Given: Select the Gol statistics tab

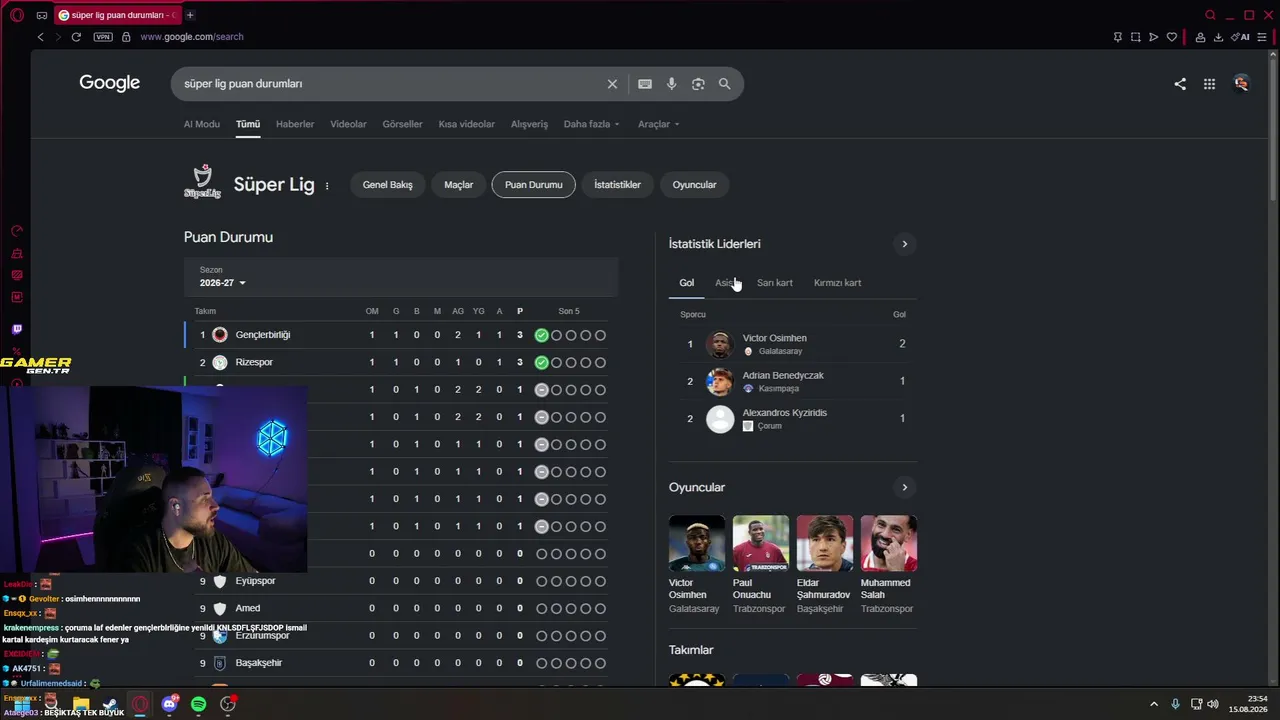Looking at the screenshot, I should tap(687, 283).
